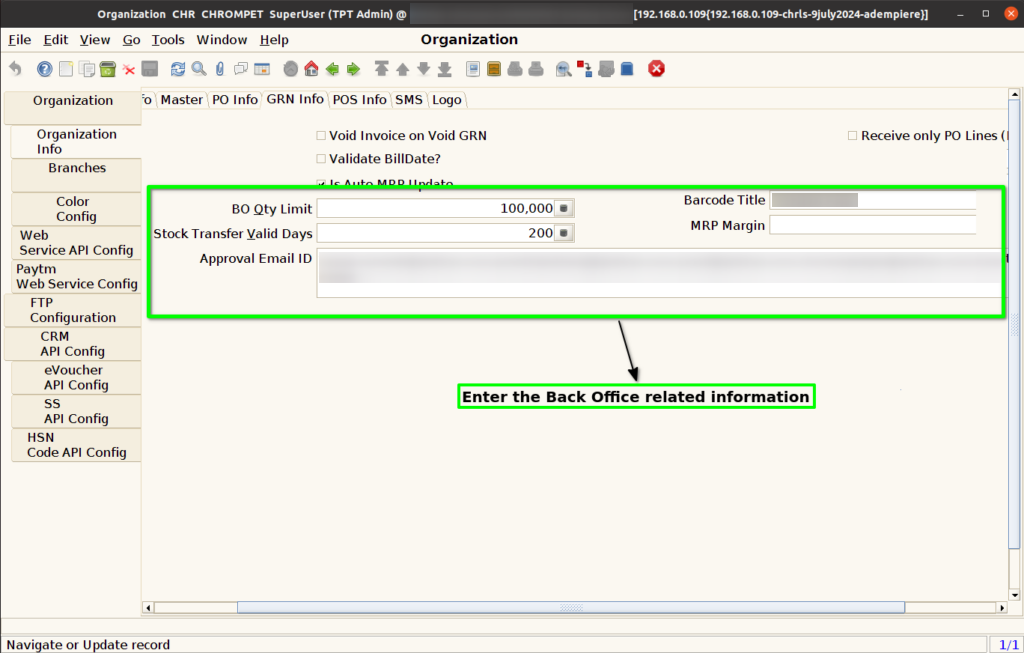Image resolution: width=1024 pixels, height=653 pixels.
Task: Click the round History records icon
Action: click(x=291, y=69)
